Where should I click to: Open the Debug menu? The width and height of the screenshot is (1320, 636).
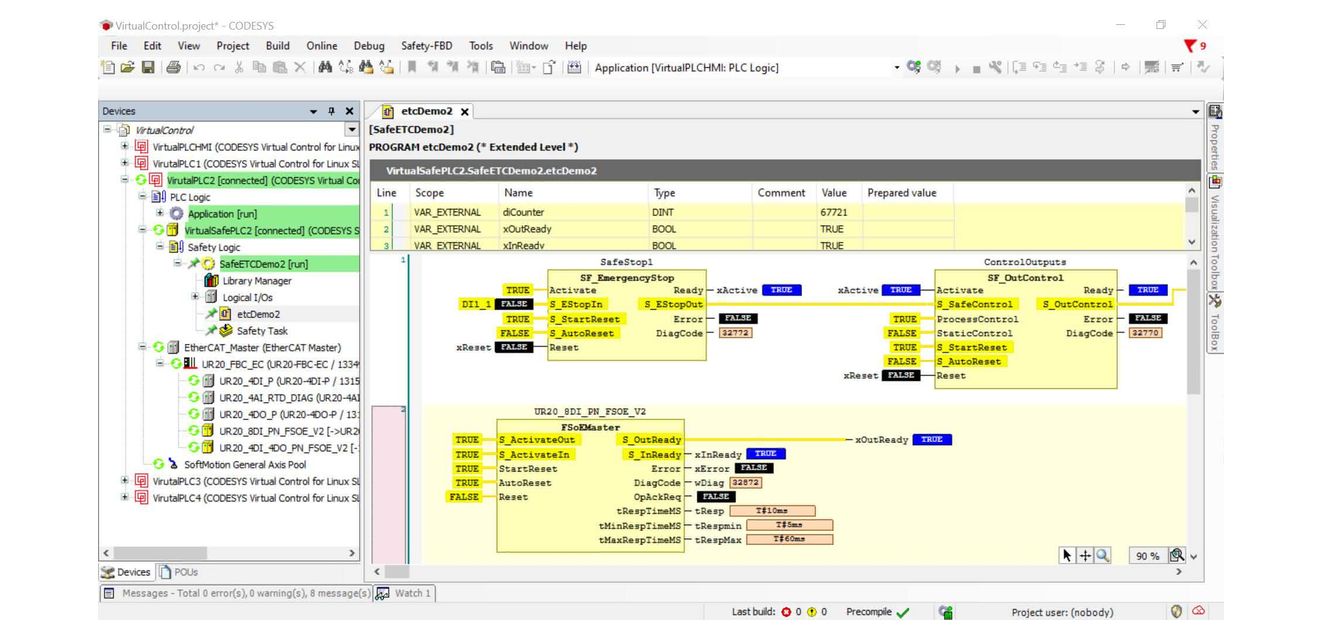tap(369, 45)
